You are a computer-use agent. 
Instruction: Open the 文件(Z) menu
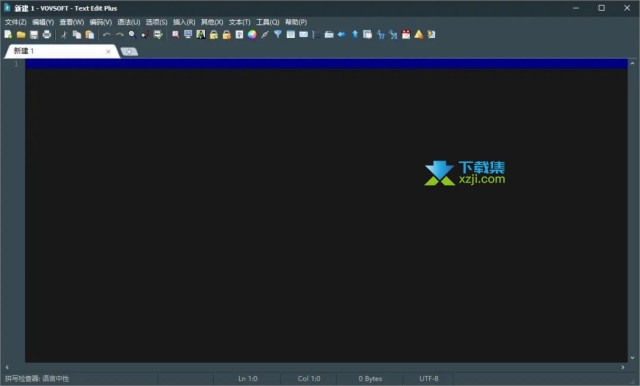coord(16,22)
